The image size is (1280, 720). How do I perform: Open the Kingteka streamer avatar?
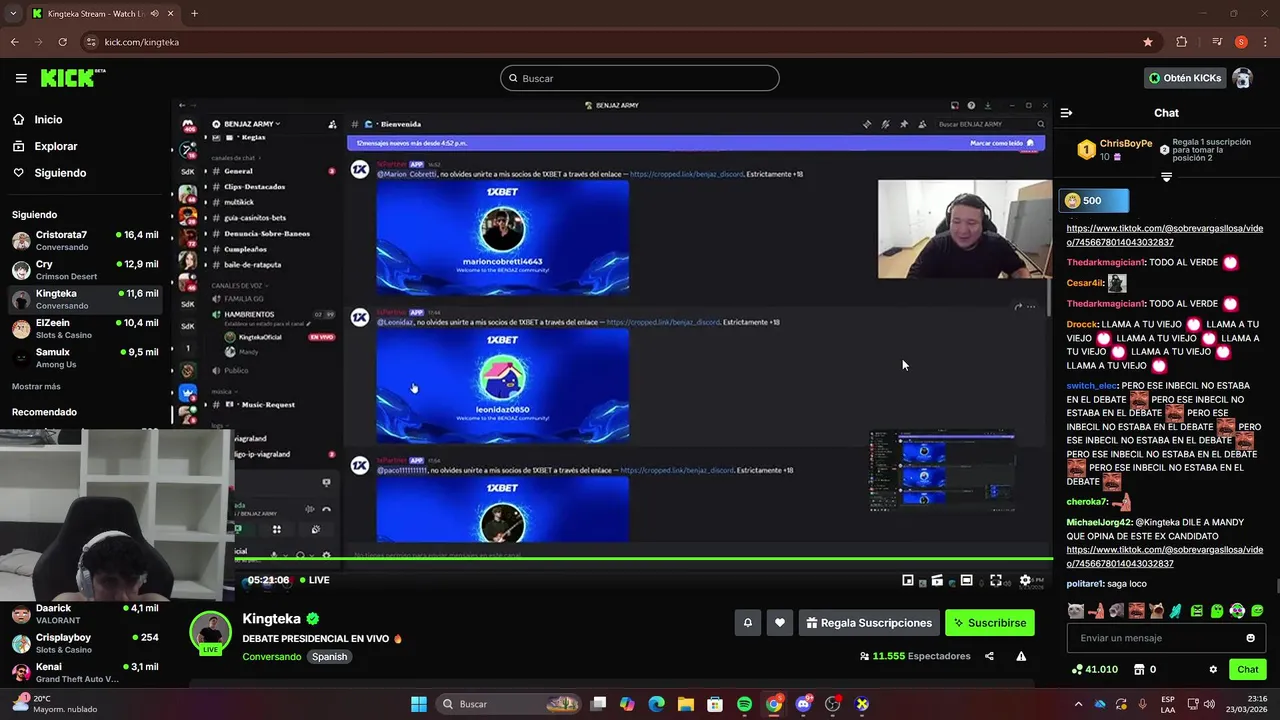coord(211,632)
